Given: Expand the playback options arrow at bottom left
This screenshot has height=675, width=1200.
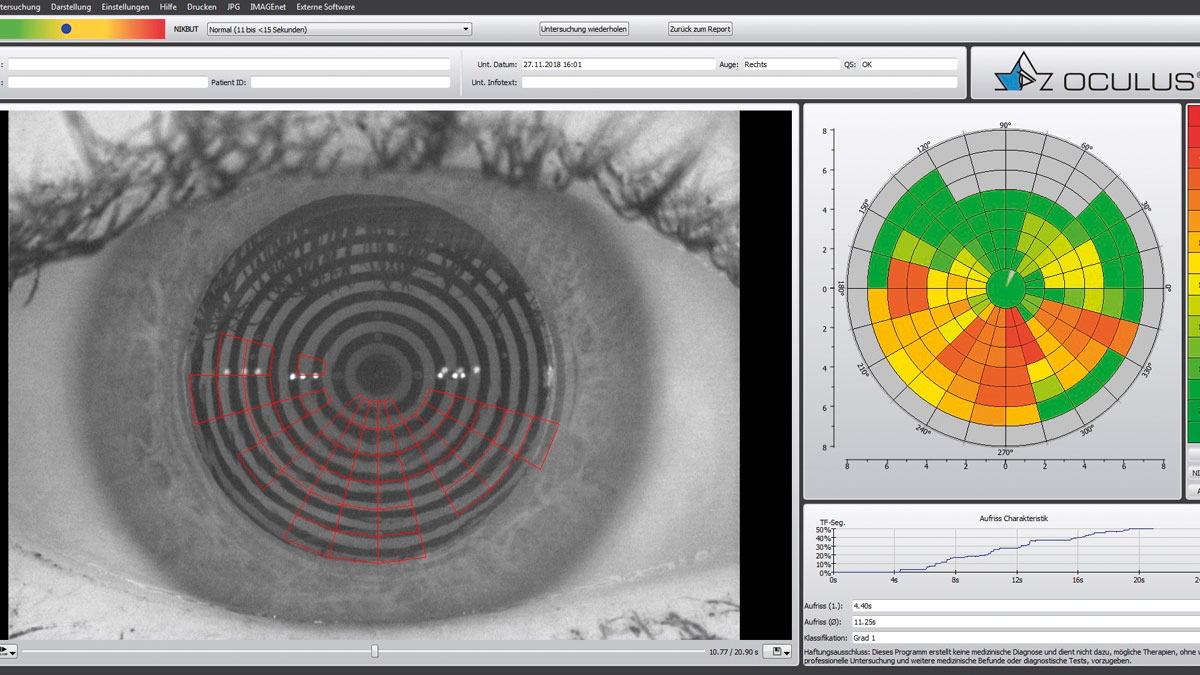Looking at the screenshot, I should [13, 652].
